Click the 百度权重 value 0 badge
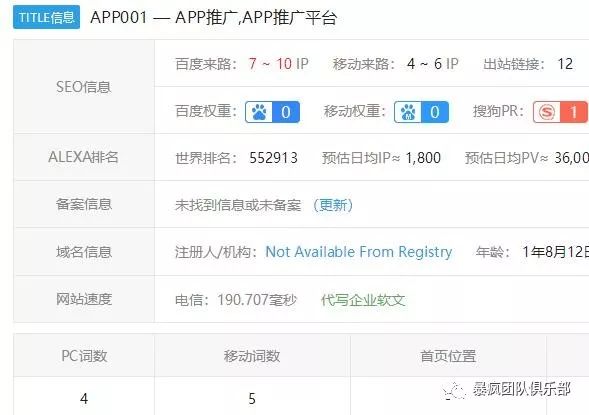This screenshot has width=589, height=415. point(286,112)
